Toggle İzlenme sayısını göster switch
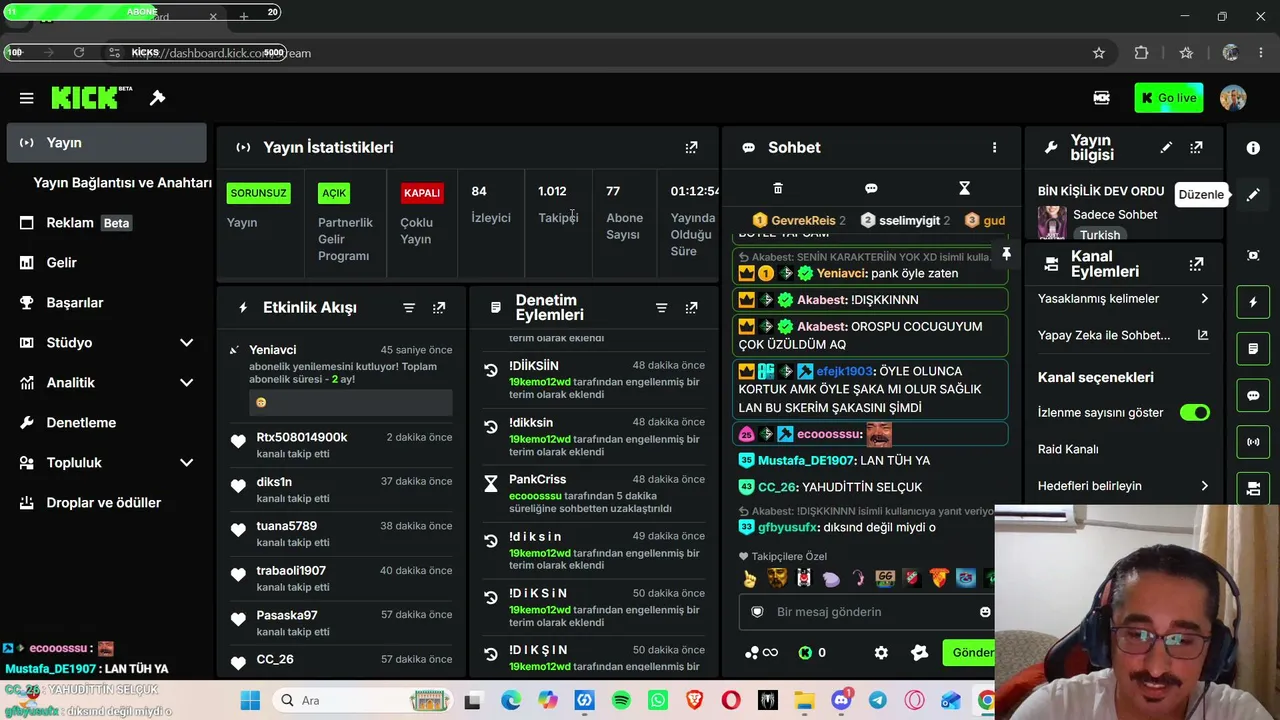This screenshot has height=720, width=1280. (x=1194, y=413)
